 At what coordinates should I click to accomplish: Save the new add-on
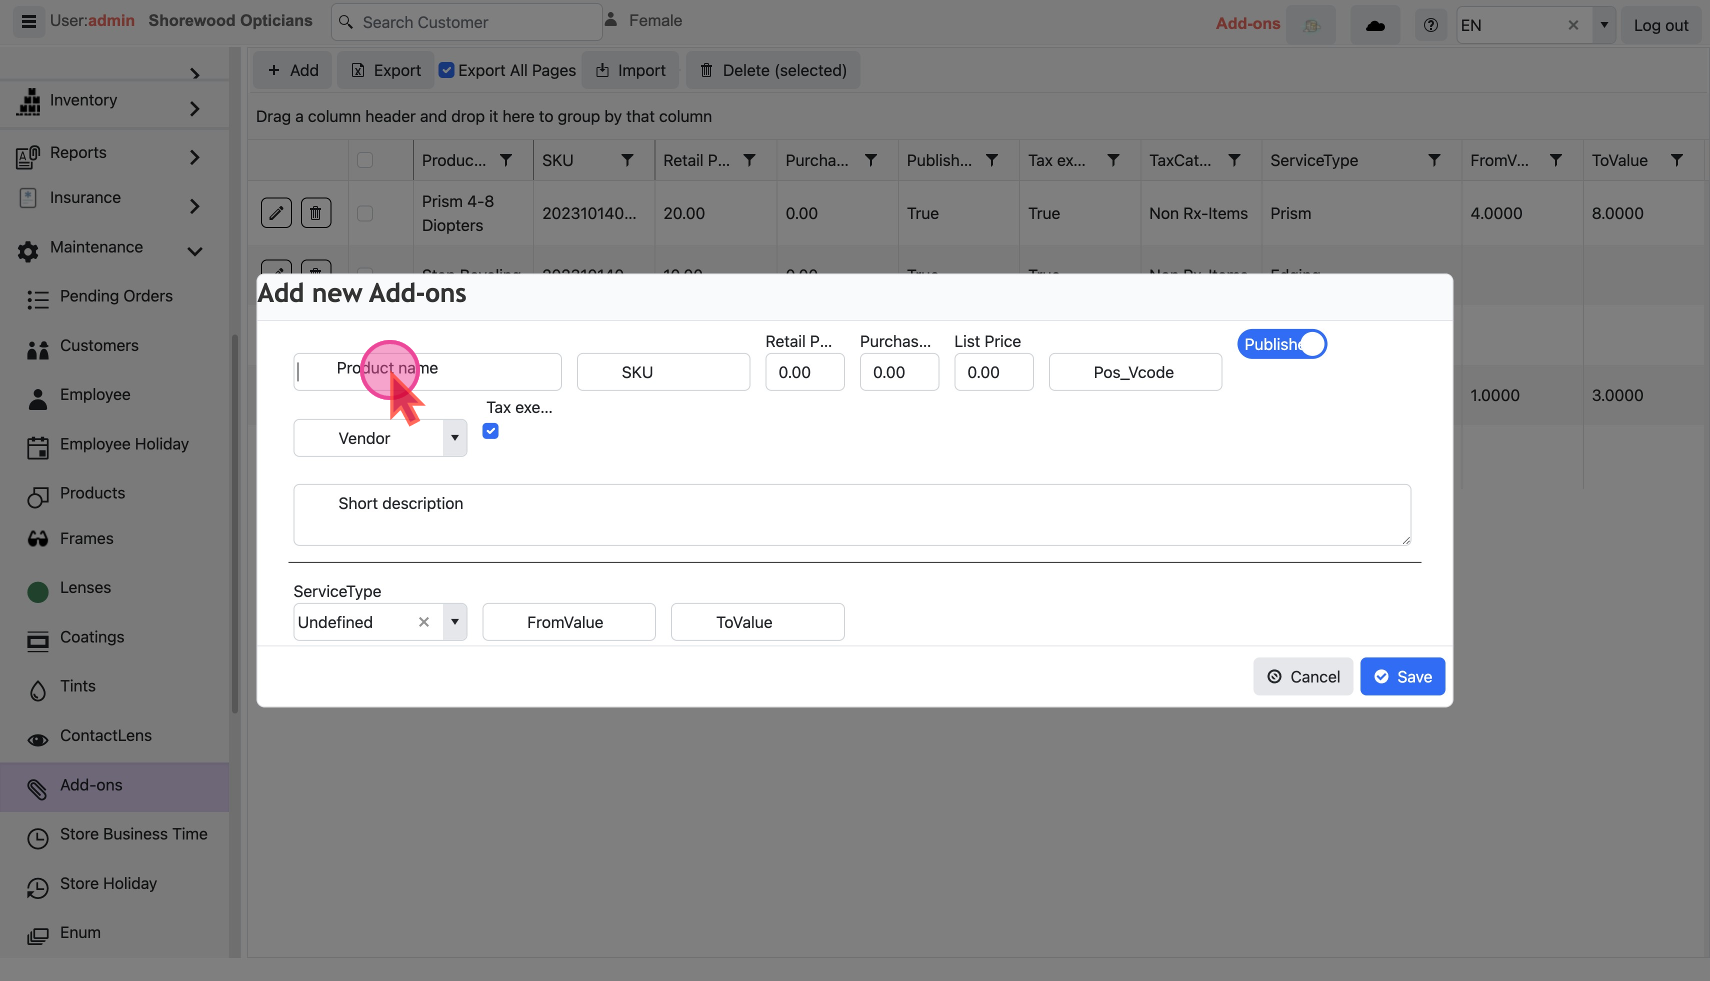coord(1402,677)
